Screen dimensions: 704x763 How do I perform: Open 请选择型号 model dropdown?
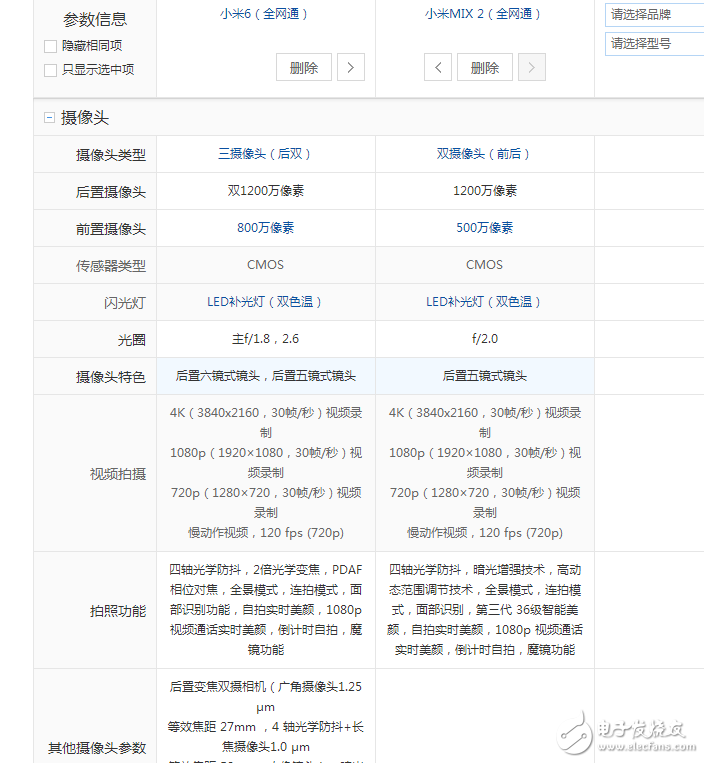[x=654, y=44]
